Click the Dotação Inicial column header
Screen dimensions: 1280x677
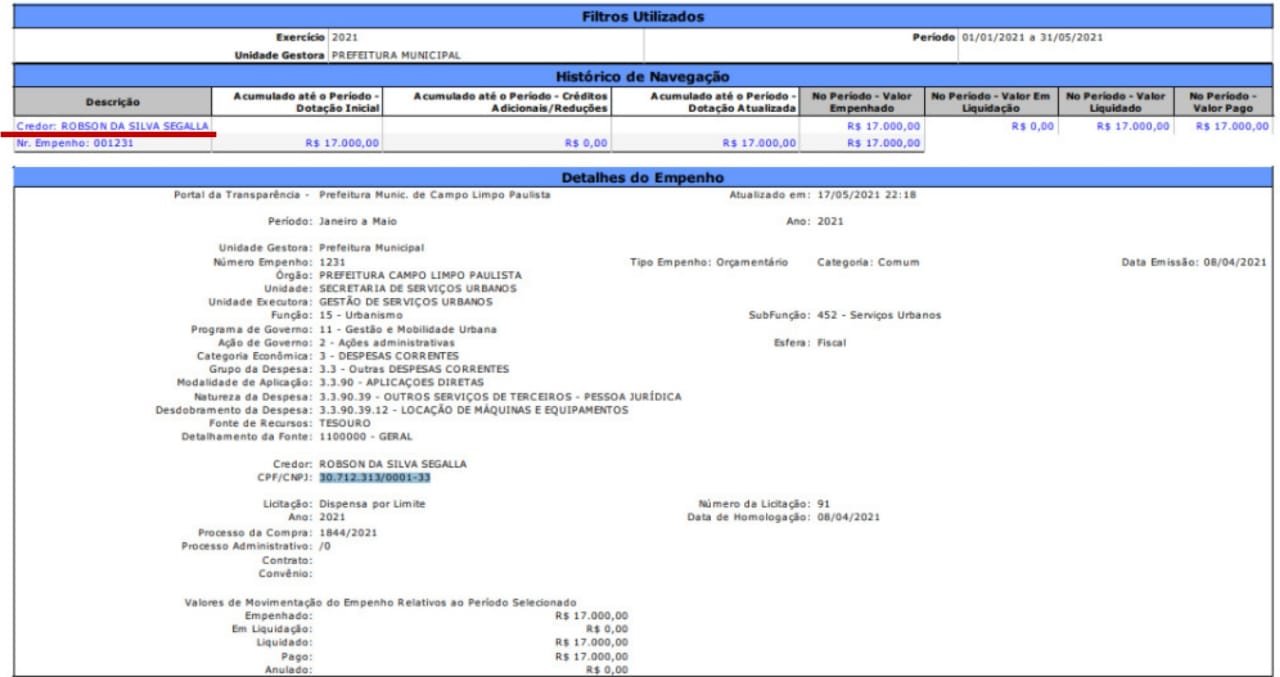(x=298, y=102)
